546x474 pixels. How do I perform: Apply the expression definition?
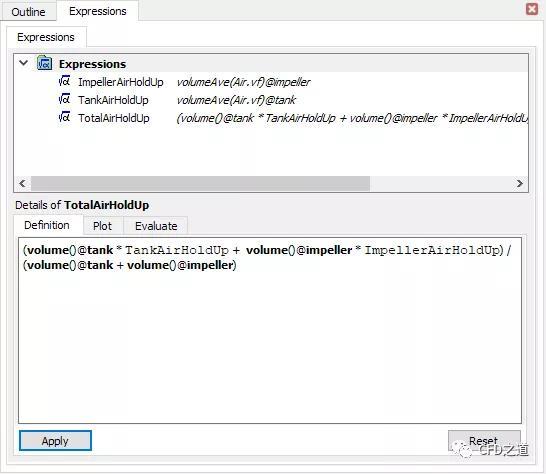(55, 441)
